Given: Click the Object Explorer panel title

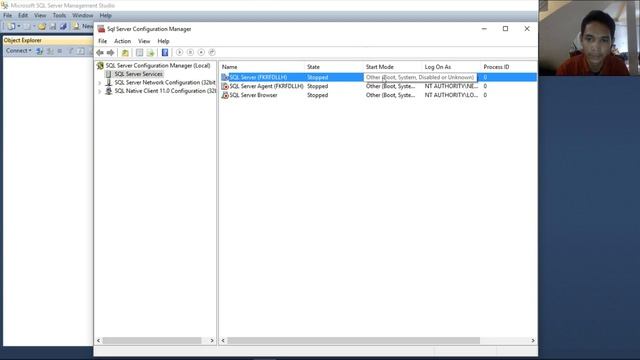Looking at the screenshot, I should 23,40.
